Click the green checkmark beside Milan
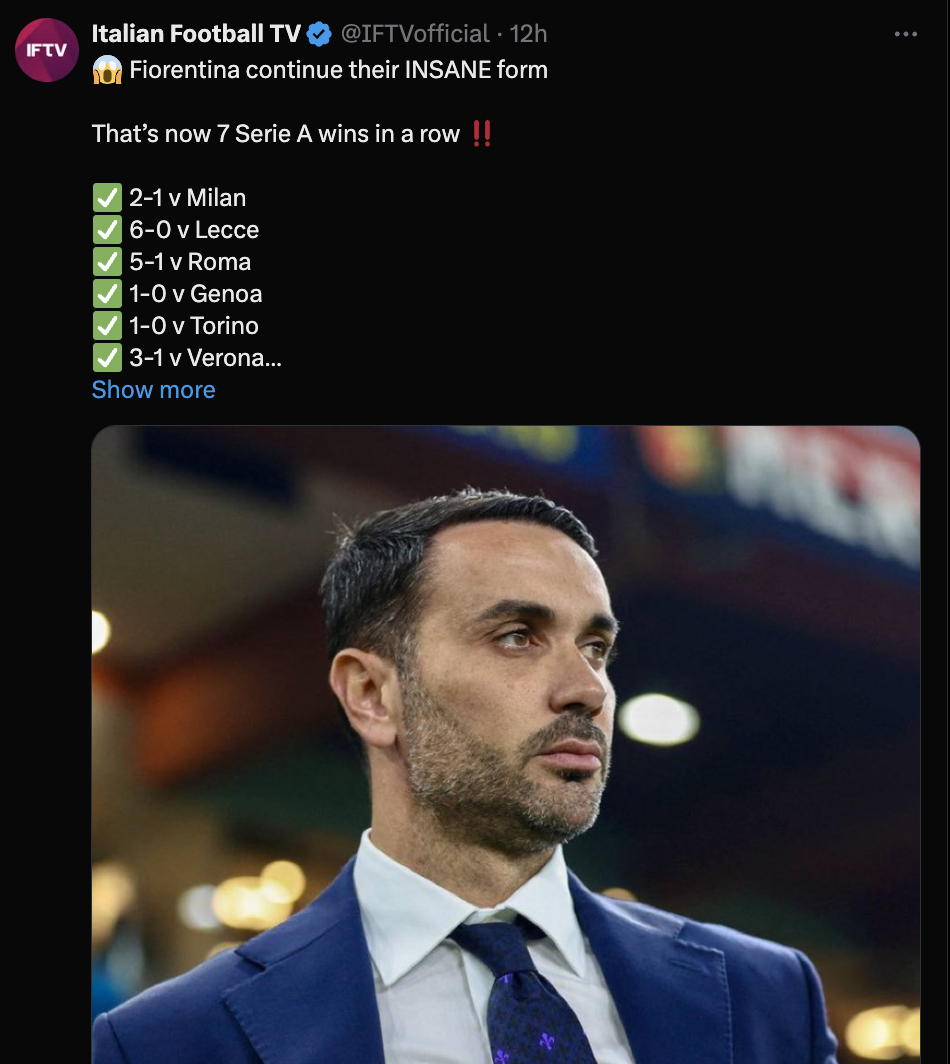The image size is (950, 1064). point(107,197)
